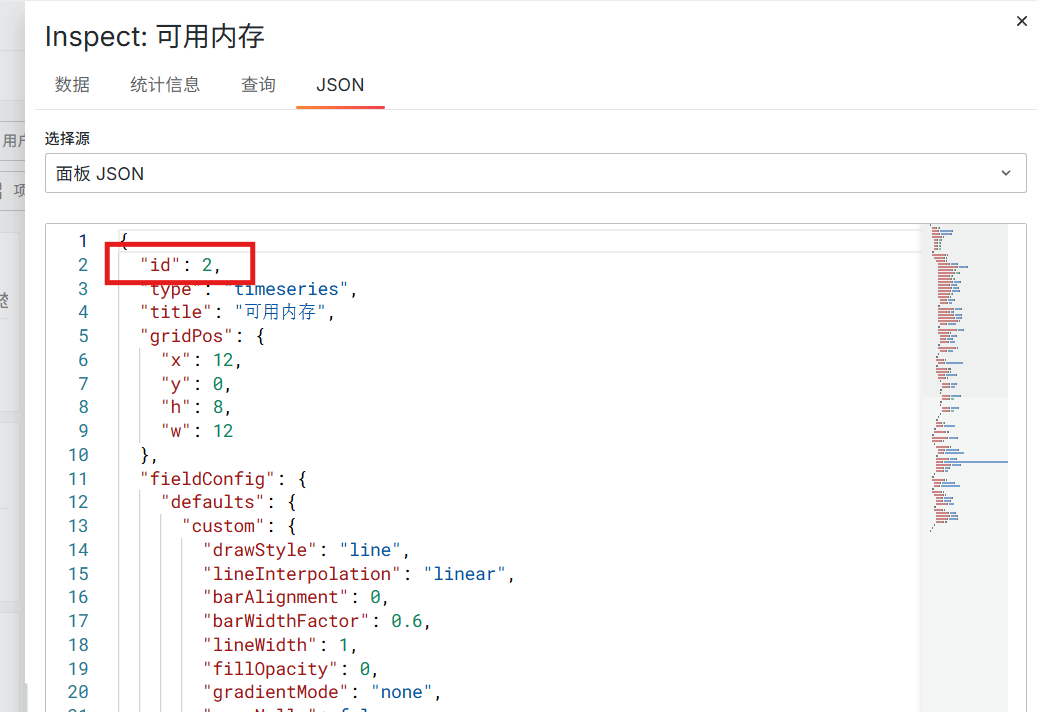
Task: Click line number 11 in the gutter
Action: click(78, 479)
